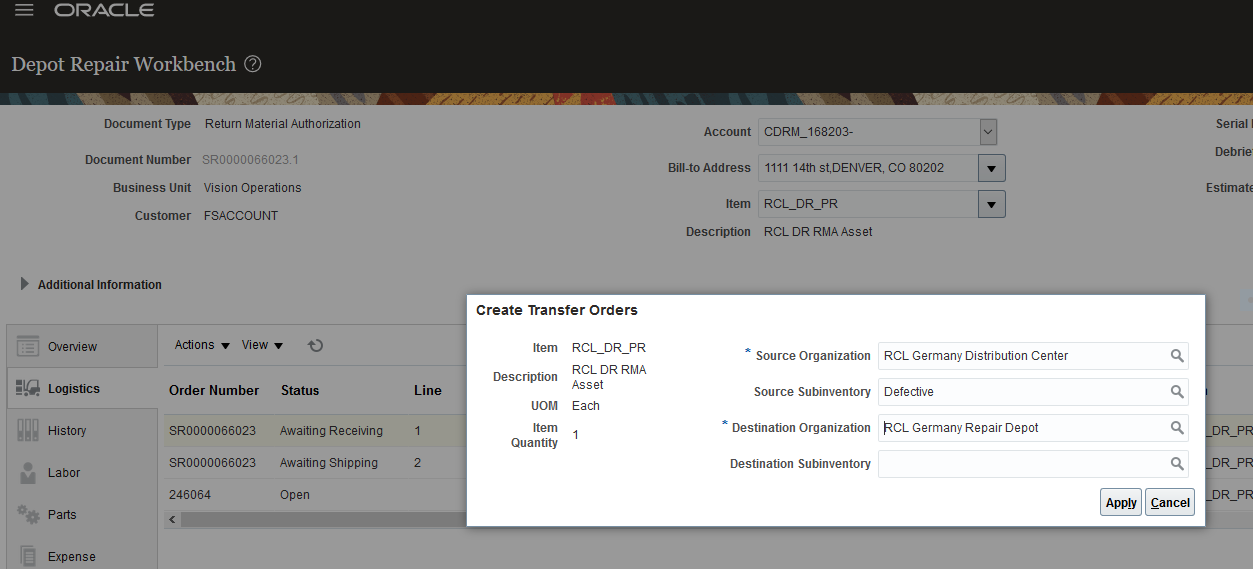Image resolution: width=1253 pixels, height=569 pixels.
Task: Click the Order Number column header
Action: [214, 390]
